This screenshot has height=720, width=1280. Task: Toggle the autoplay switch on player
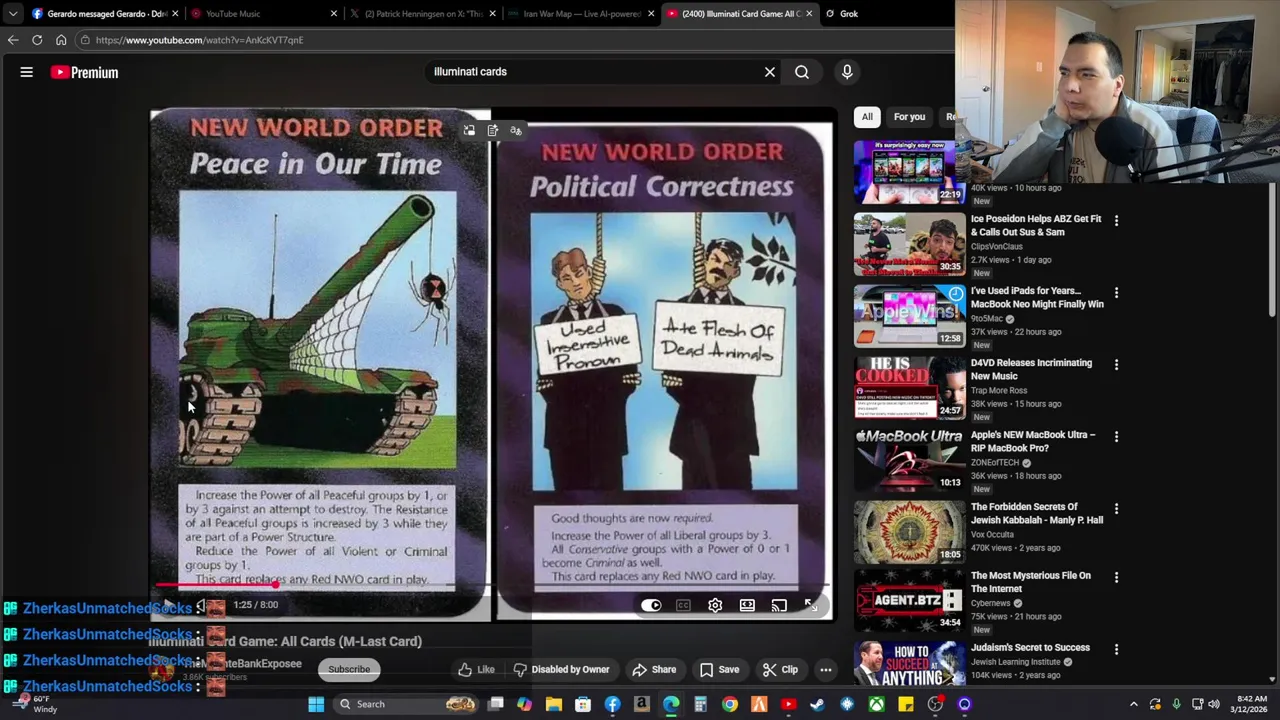click(x=651, y=605)
